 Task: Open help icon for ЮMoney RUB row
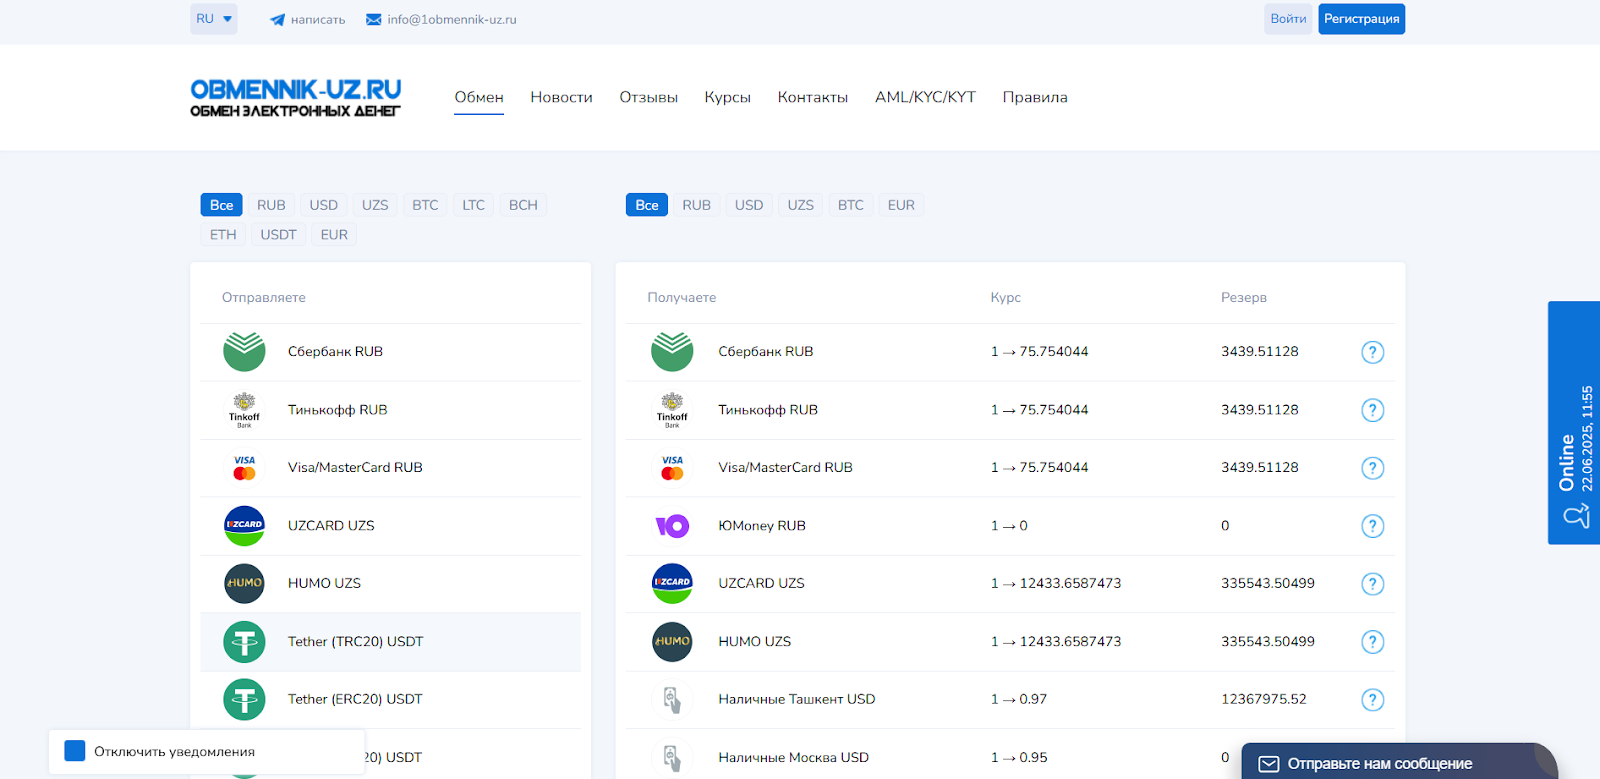(x=1373, y=526)
